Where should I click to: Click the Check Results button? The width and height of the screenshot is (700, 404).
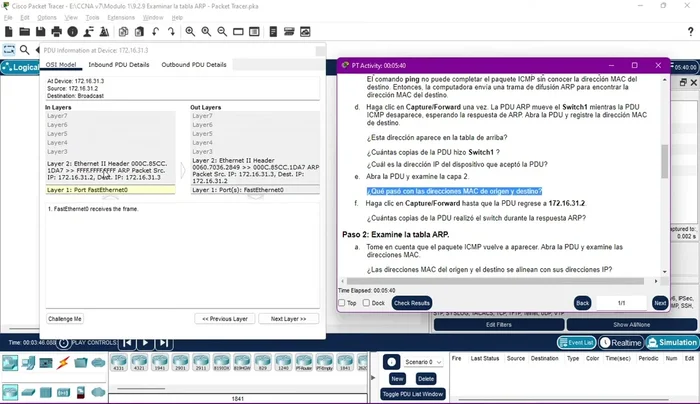click(412, 303)
